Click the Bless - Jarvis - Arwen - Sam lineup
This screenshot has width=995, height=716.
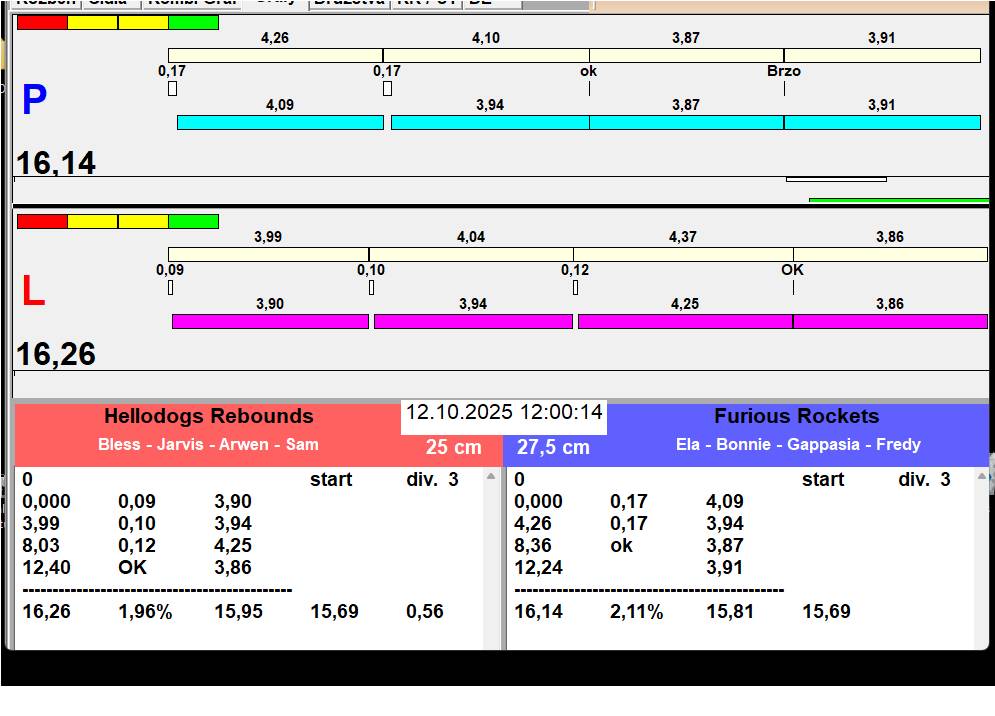(208, 444)
